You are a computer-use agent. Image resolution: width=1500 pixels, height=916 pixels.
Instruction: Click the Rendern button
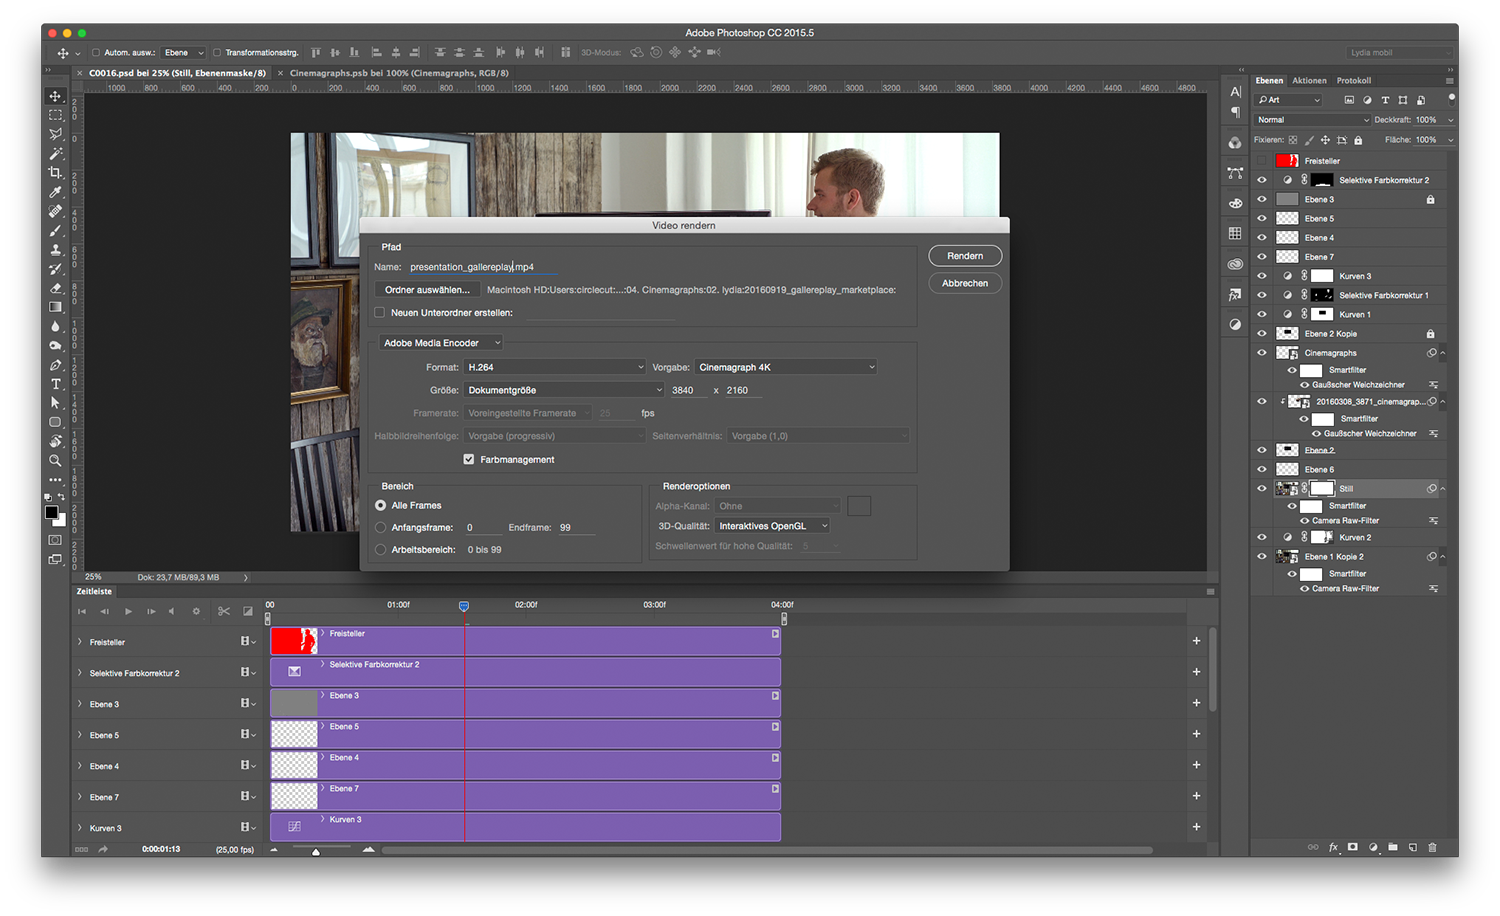click(x=964, y=256)
